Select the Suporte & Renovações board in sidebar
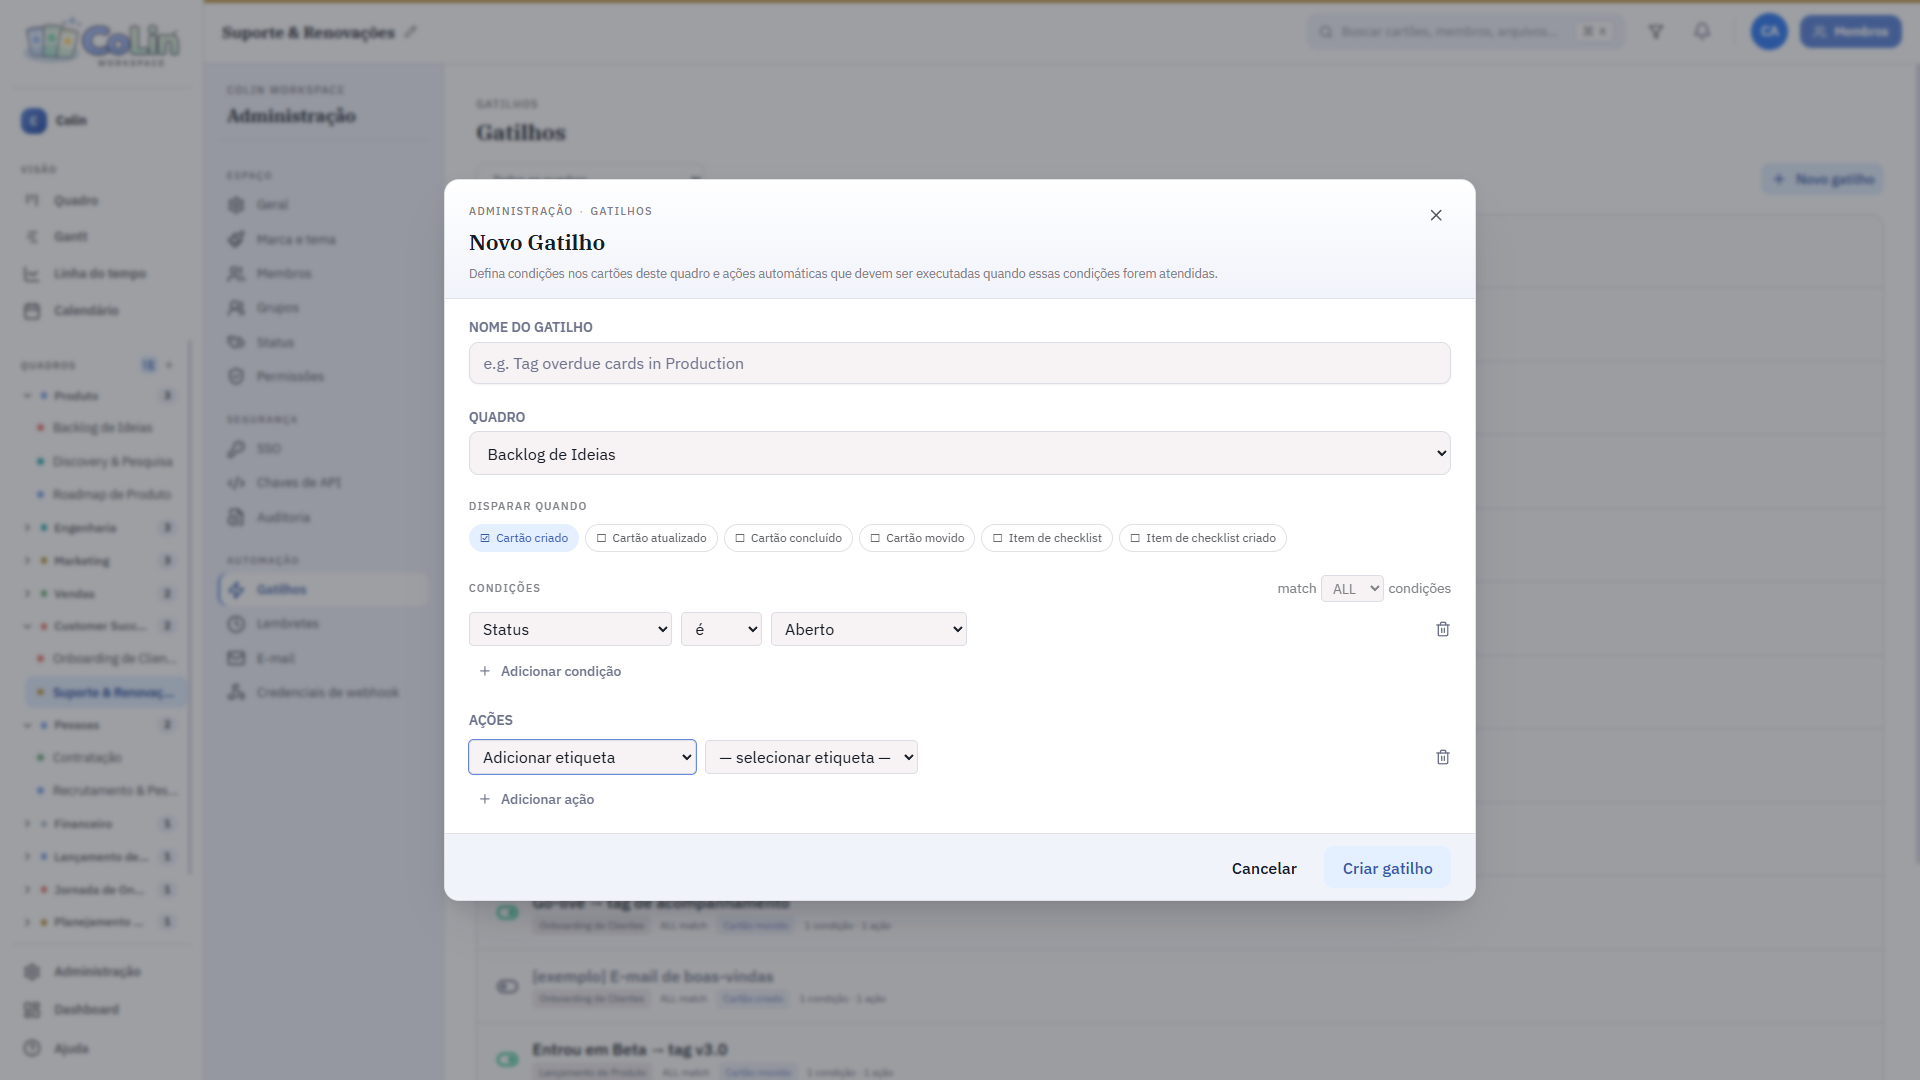Screen dimensions: 1920x1080 coord(106,693)
